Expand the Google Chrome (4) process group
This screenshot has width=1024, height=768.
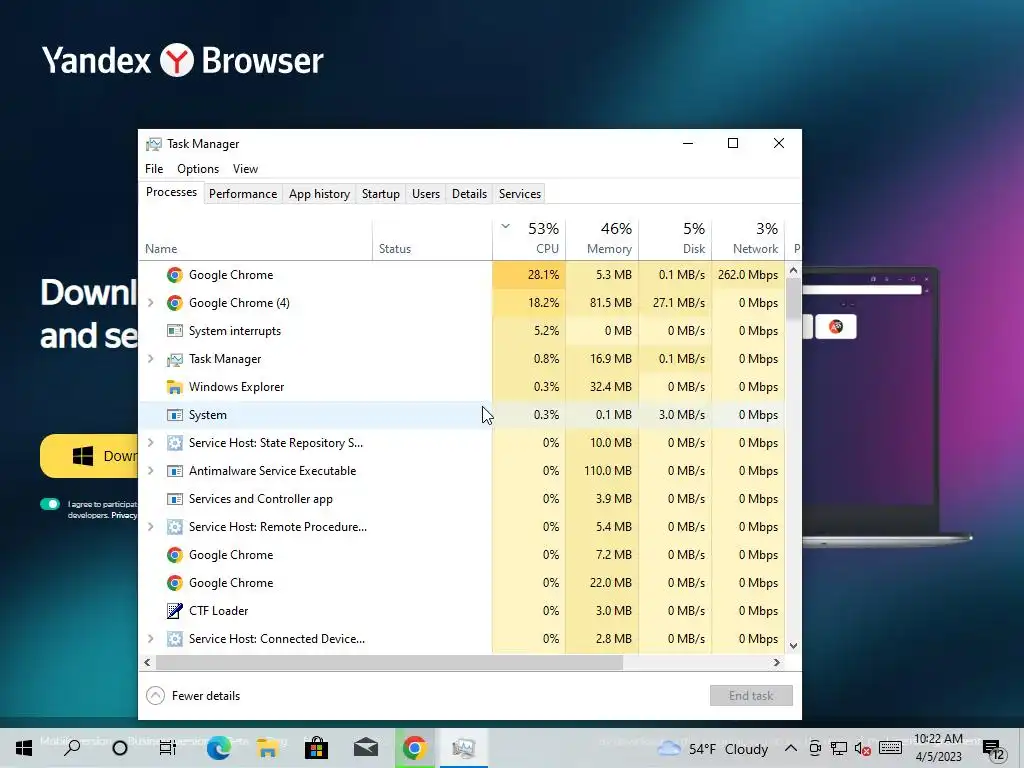coord(151,303)
